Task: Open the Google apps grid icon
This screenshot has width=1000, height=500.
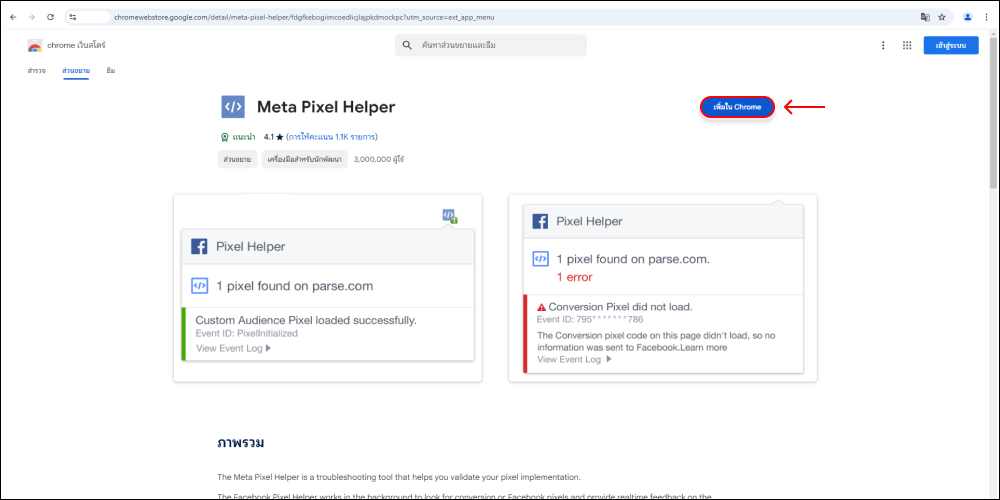Action: pos(907,45)
